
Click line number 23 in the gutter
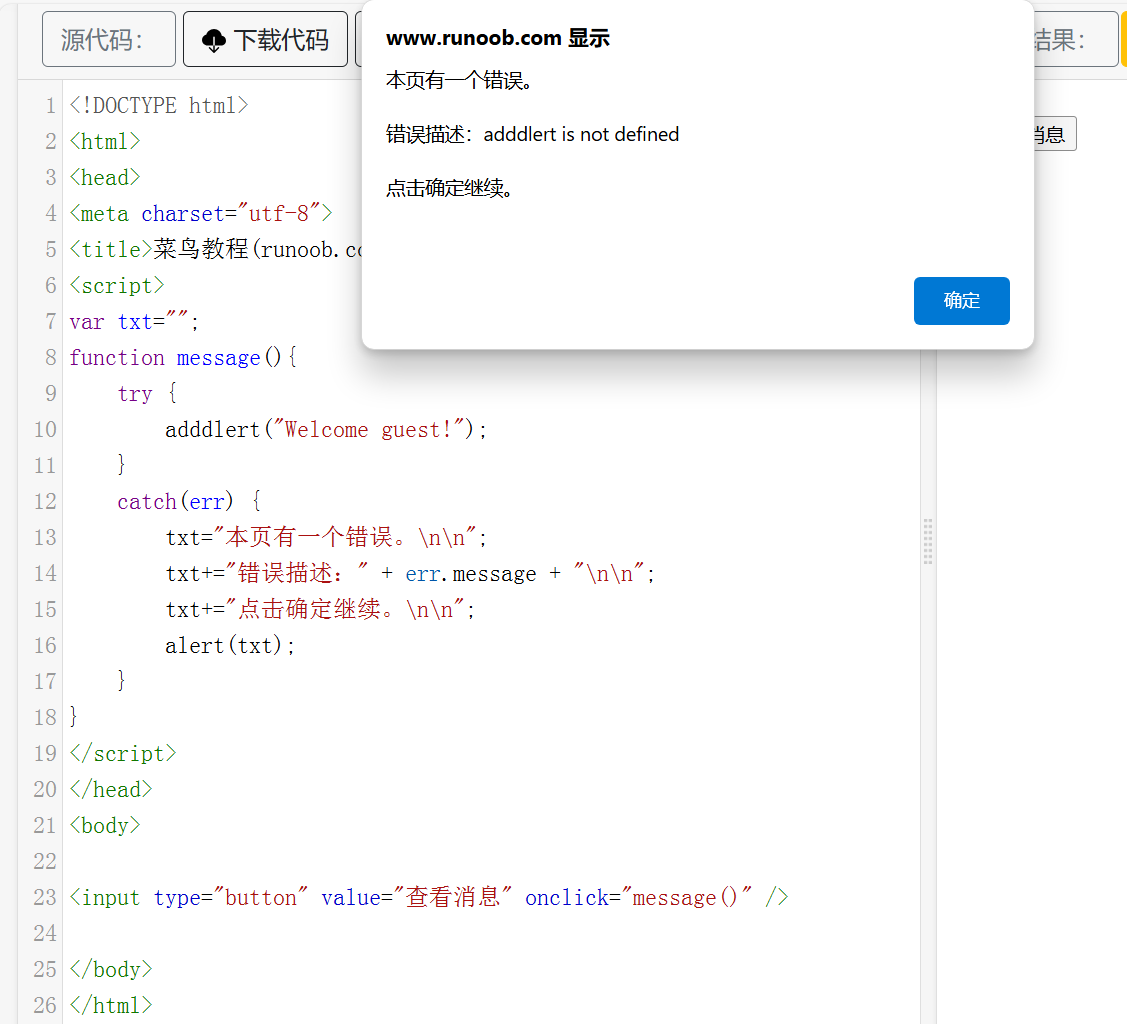point(45,897)
